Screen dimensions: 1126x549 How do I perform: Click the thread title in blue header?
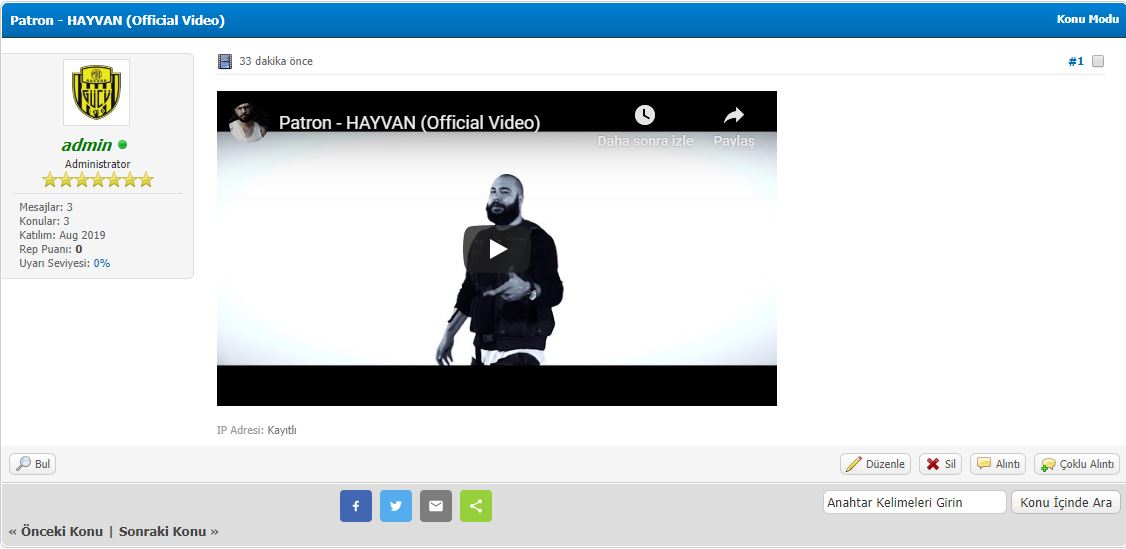[118, 20]
